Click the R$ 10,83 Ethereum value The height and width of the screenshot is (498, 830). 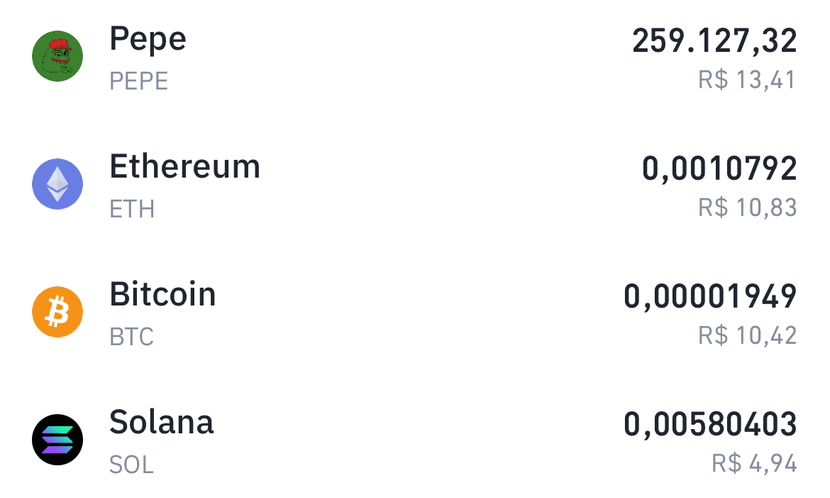[x=747, y=207]
